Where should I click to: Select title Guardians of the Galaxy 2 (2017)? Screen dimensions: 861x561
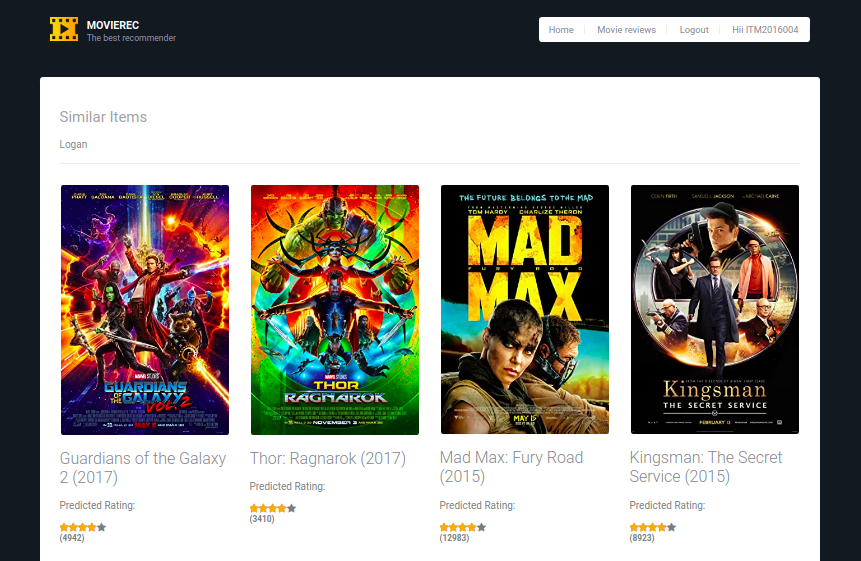pyautogui.click(x=143, y=468)
